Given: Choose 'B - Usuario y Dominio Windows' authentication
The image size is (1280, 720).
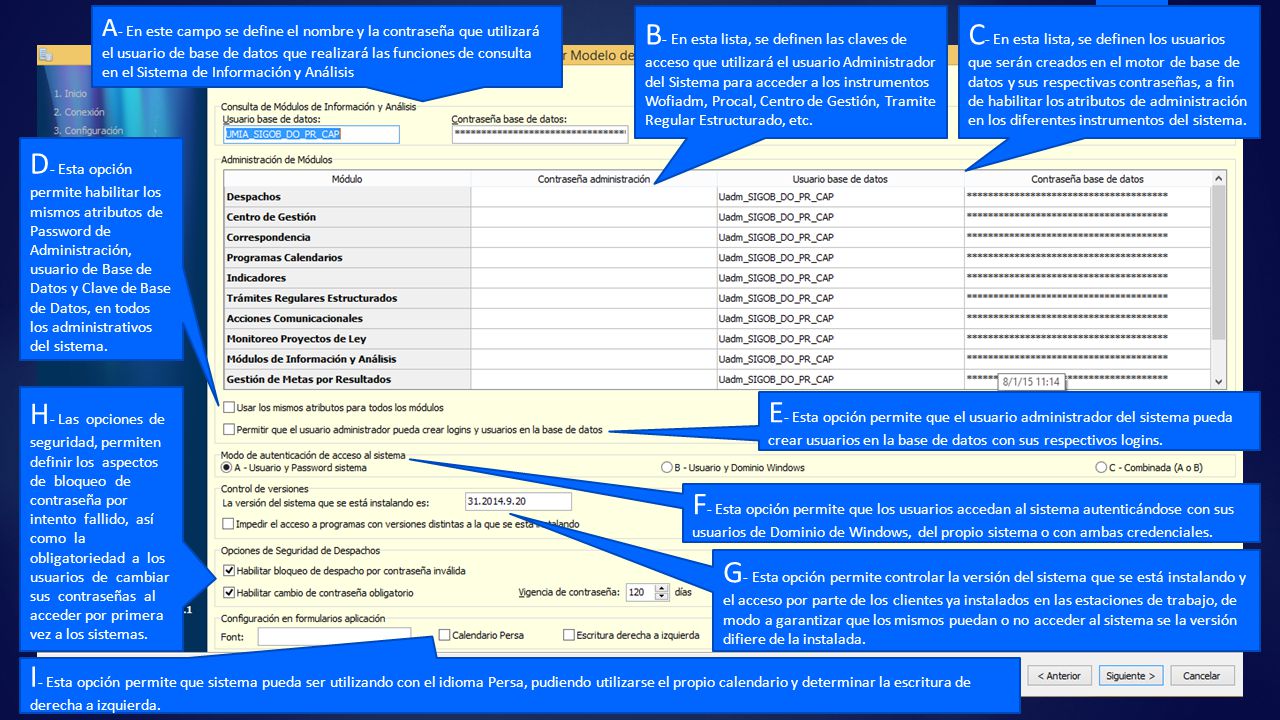Looking at the screenshot, I should [x=666, y=467].
